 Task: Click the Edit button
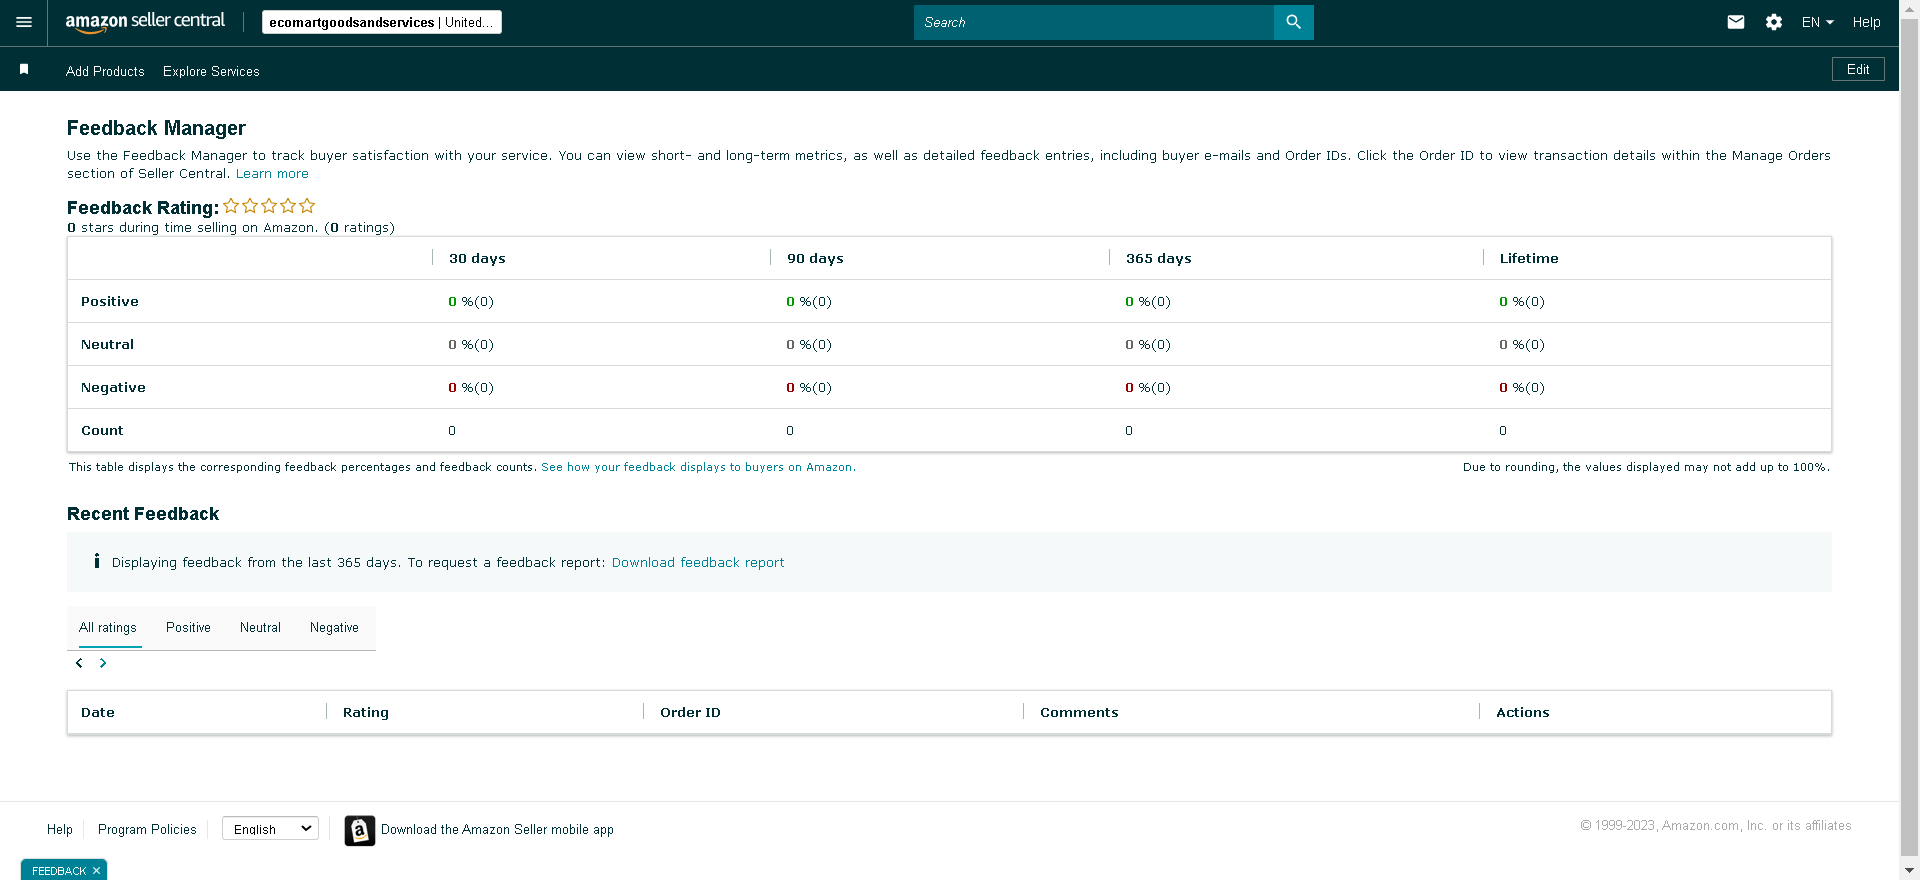click(1858, 69)
